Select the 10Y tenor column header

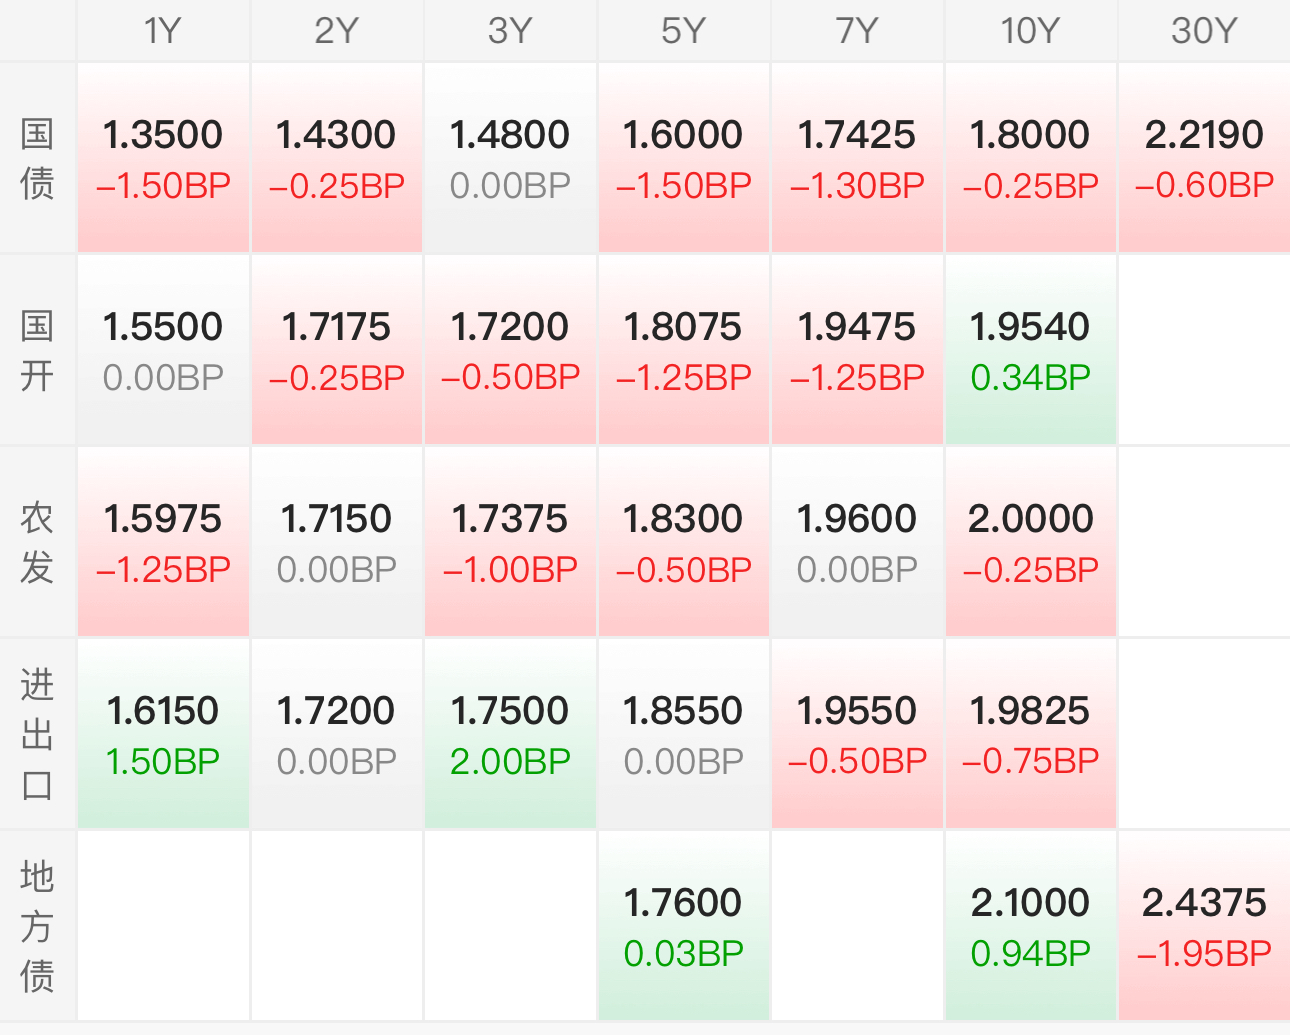1030,31
